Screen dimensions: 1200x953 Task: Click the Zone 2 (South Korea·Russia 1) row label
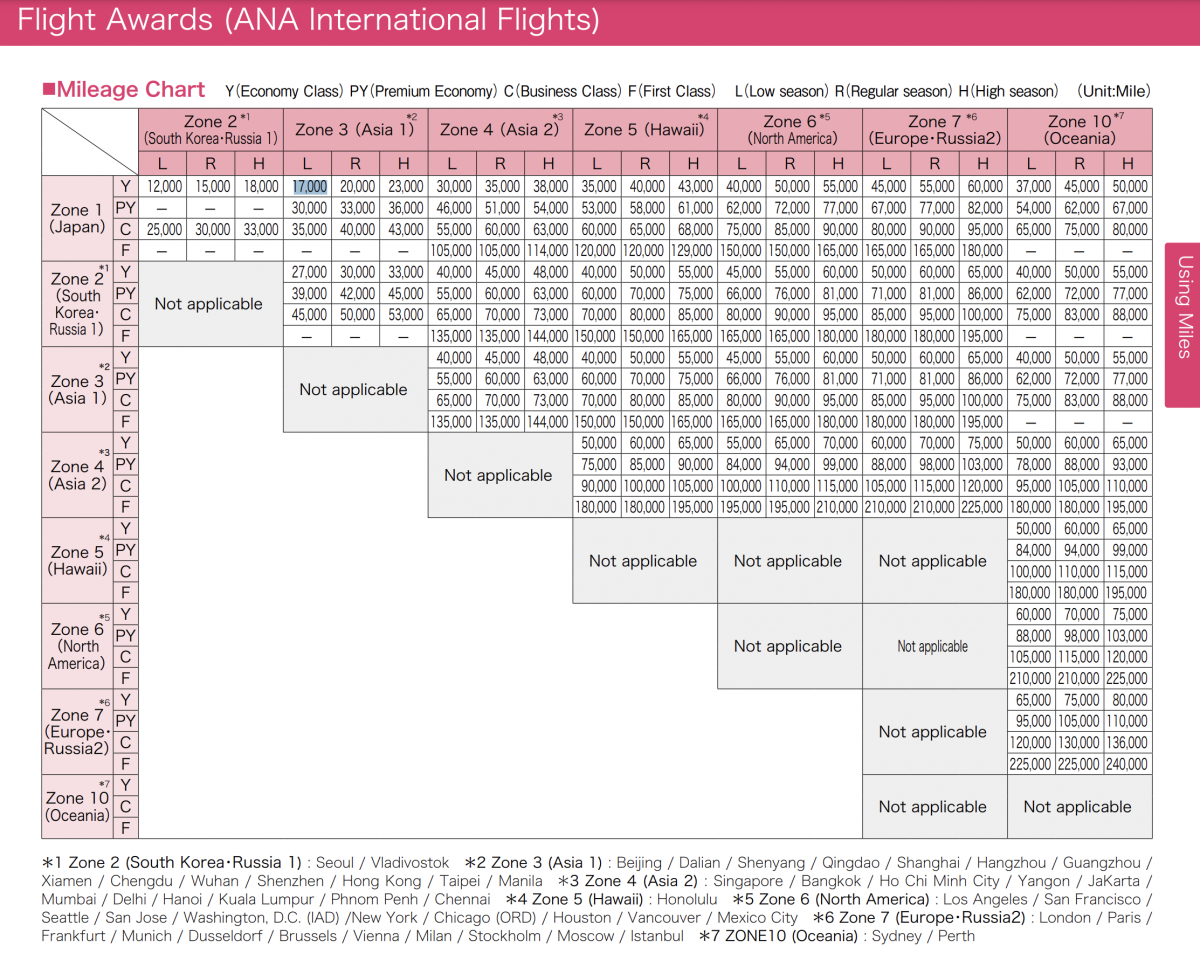click(x=77, y=304)
